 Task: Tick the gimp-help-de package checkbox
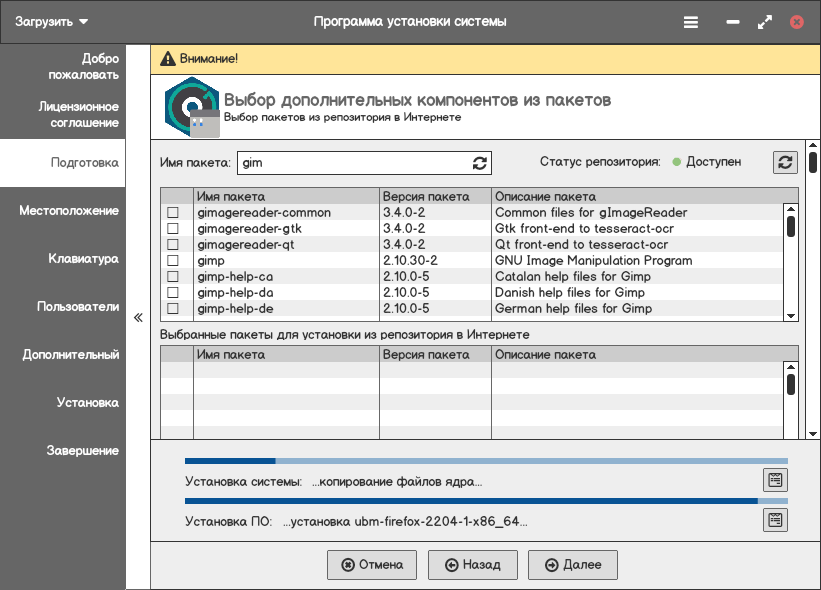(173, 309)
